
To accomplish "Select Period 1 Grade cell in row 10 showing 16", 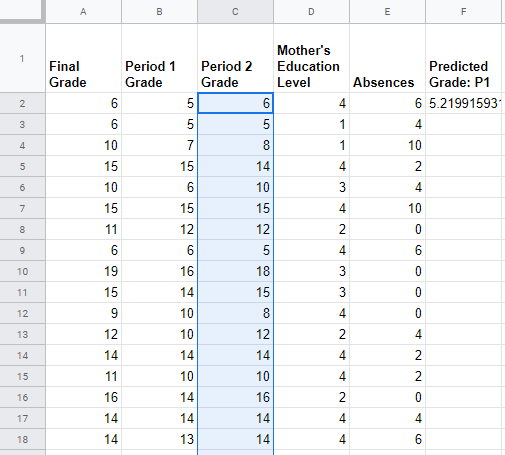I will (160, 271).
